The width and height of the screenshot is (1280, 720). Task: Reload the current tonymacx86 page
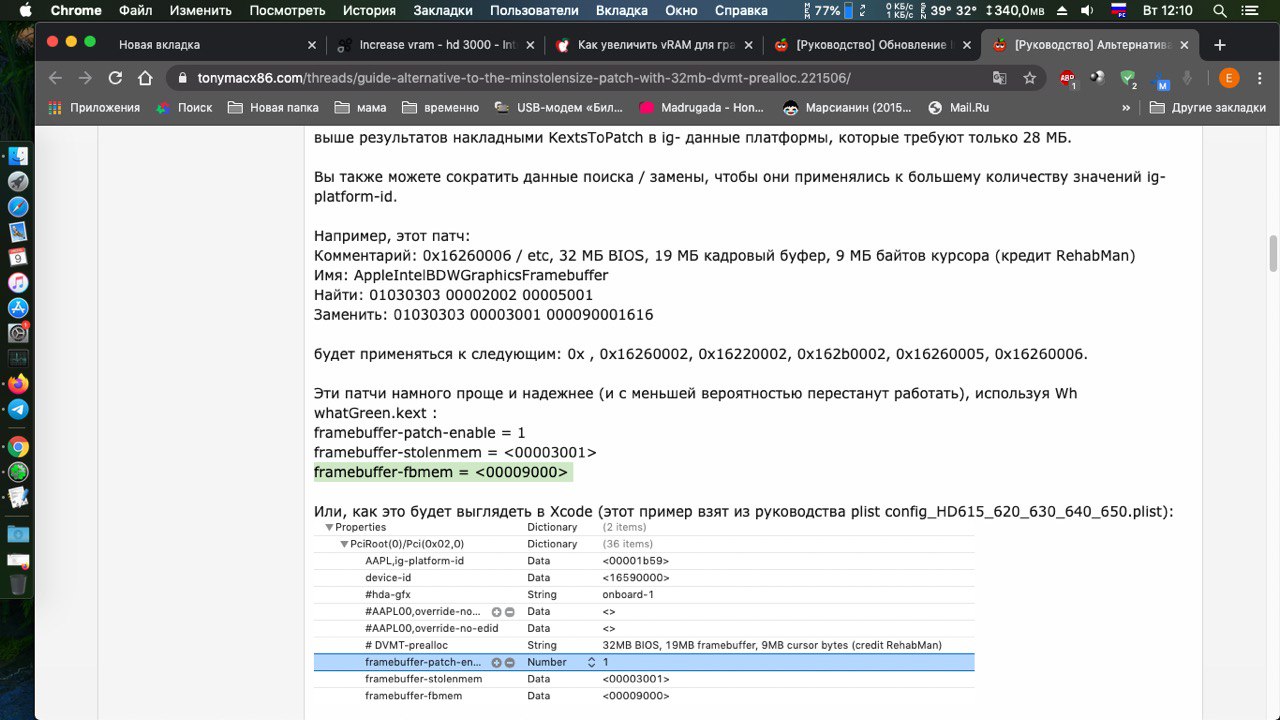point(115,78)
